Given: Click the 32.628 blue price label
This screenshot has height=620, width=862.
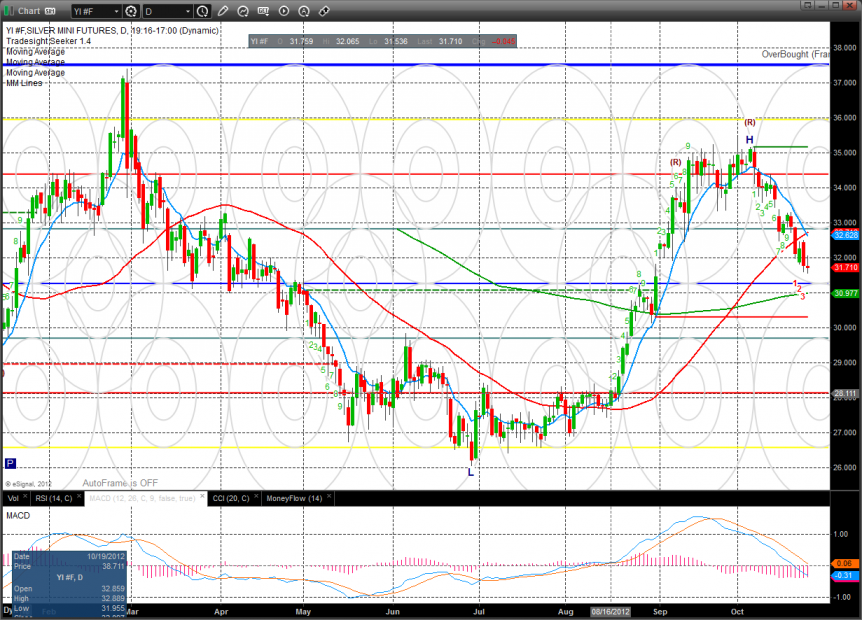Looking at the screenshot, I should click(846, 235).
